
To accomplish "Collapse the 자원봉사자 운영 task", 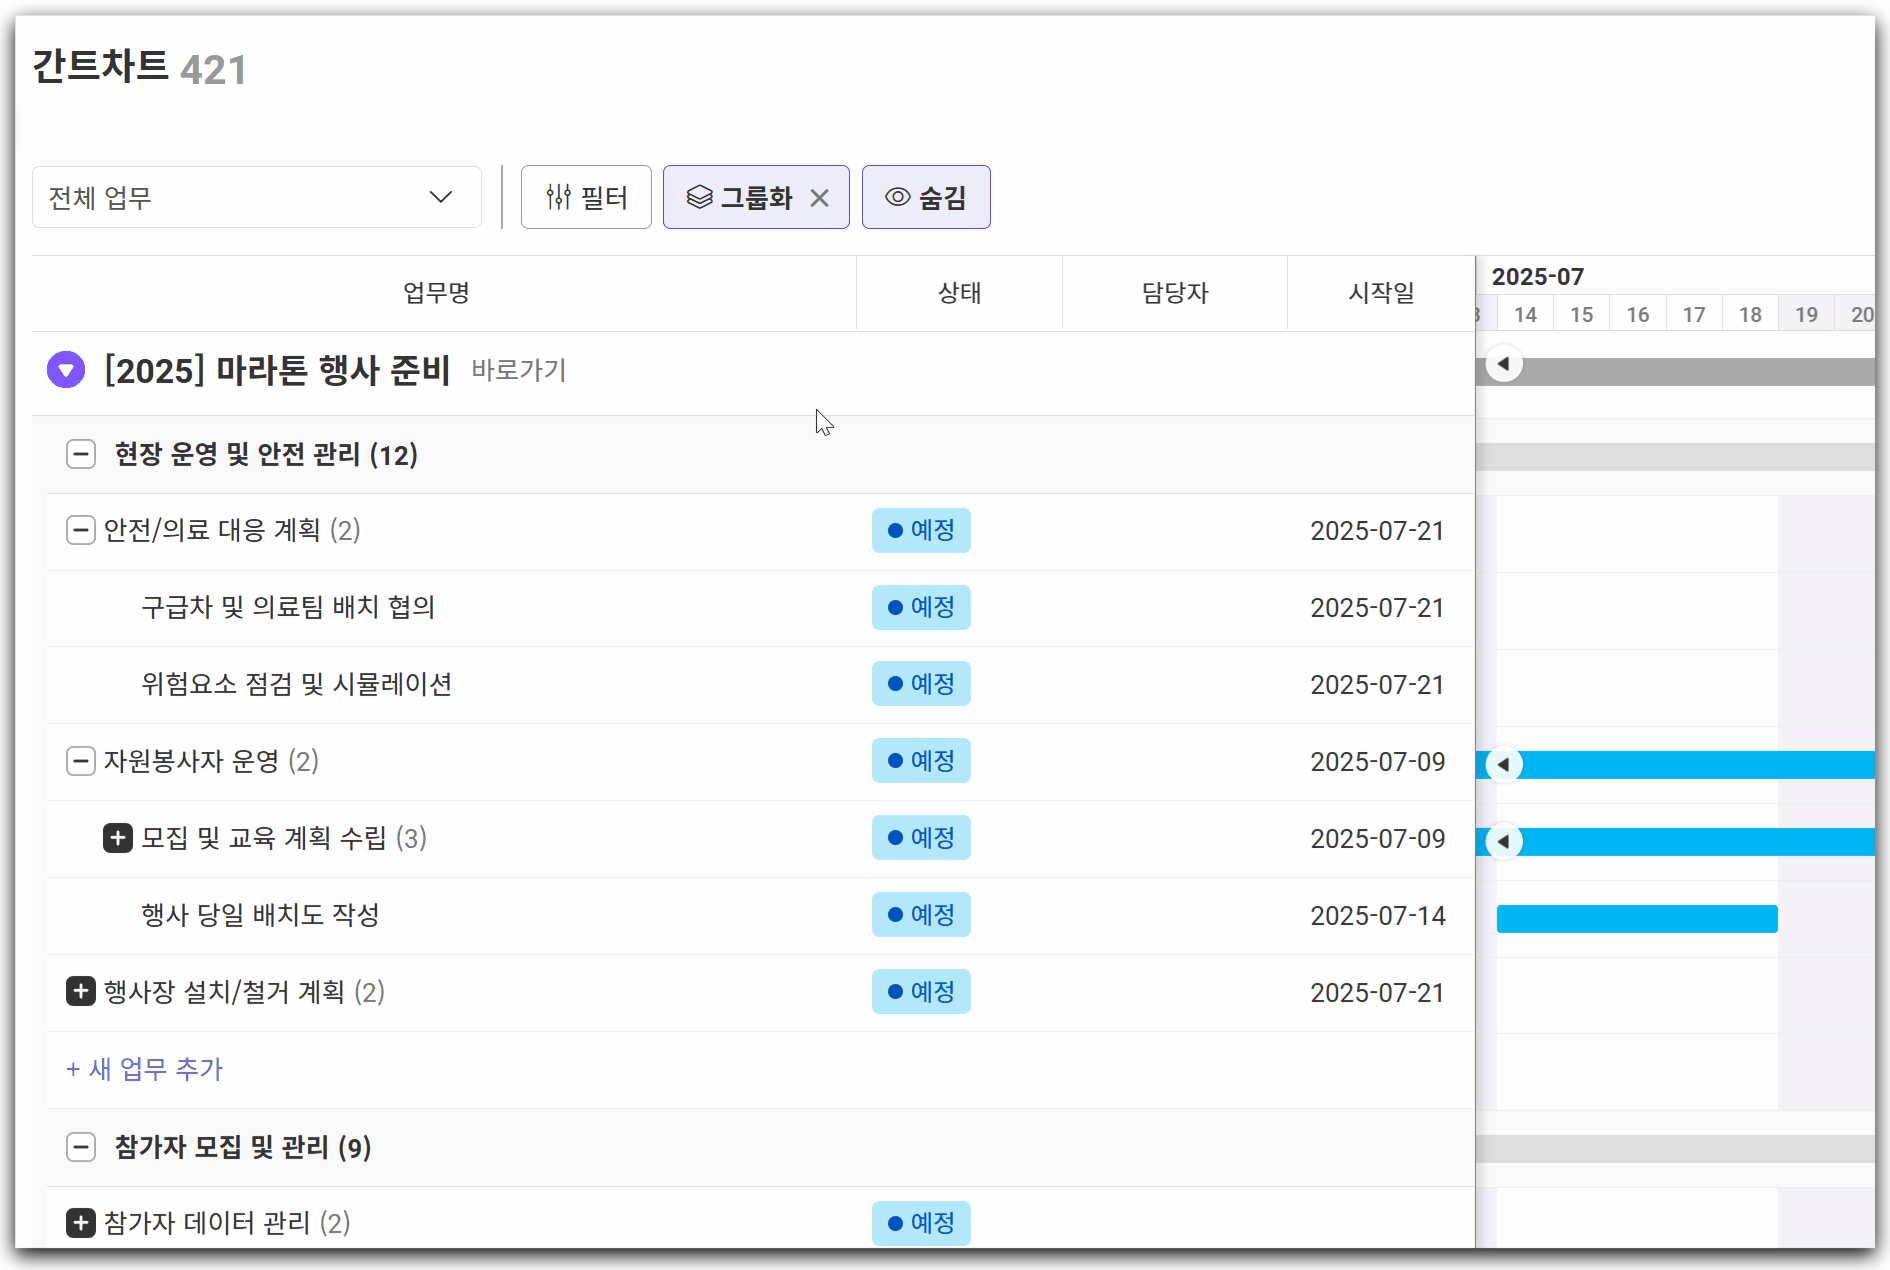I will click(81, 761).
